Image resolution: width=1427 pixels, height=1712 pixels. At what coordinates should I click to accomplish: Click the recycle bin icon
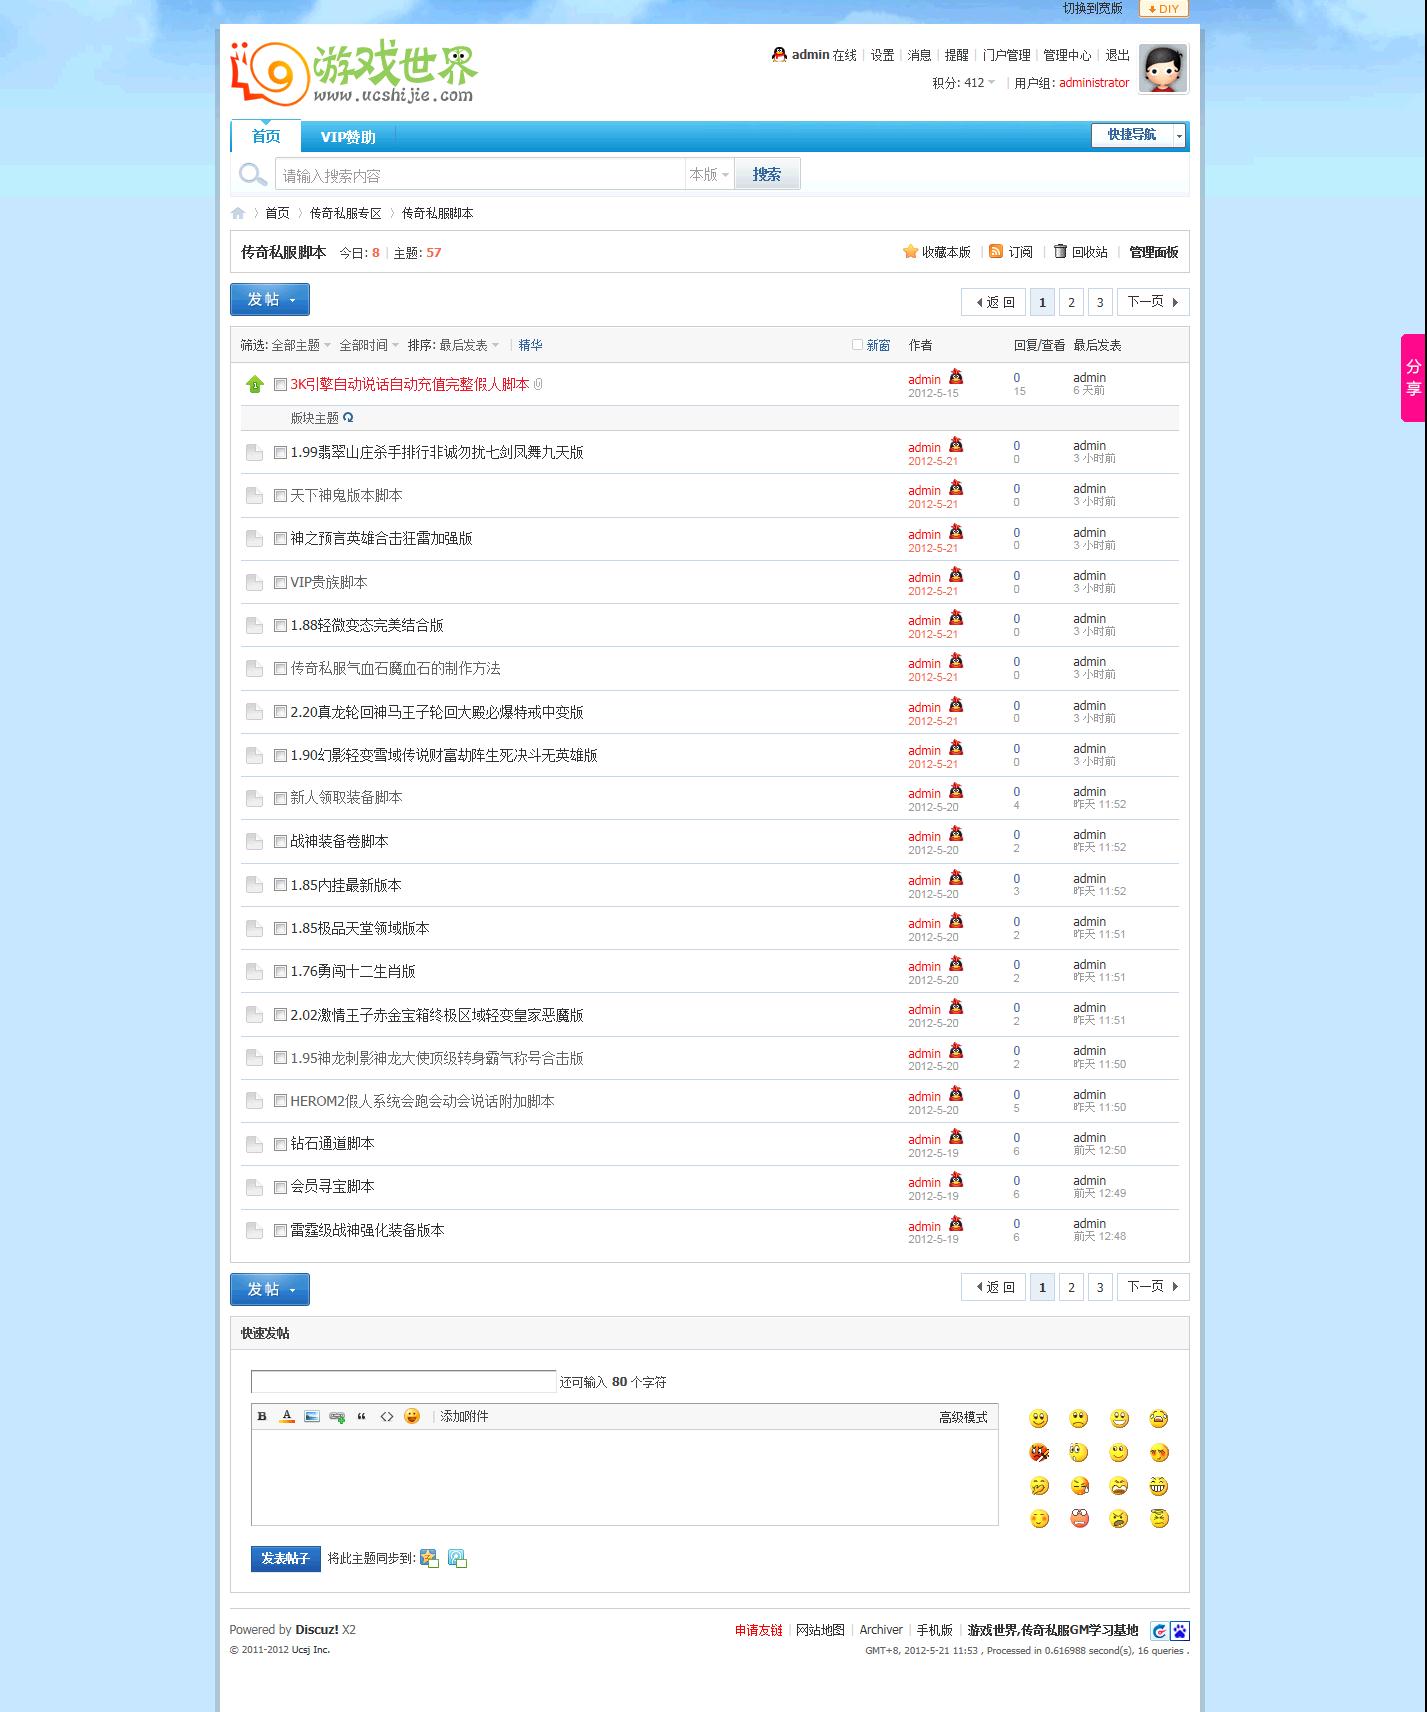pyautogui.click(x=1060, y=252)
